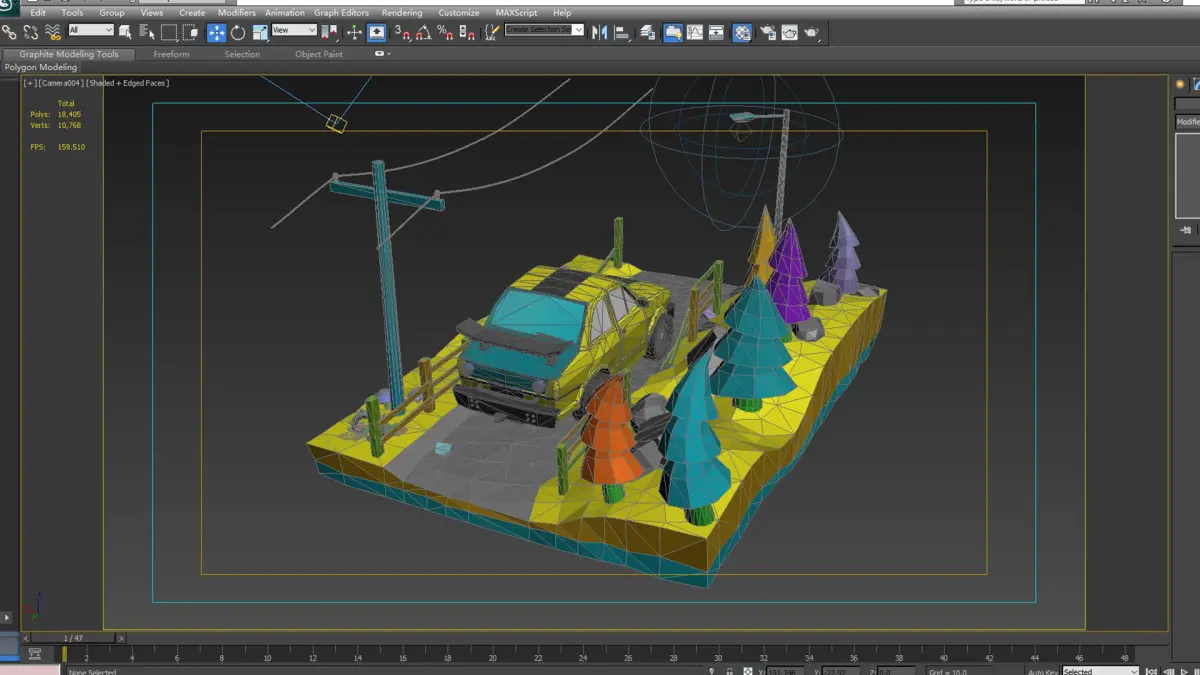Open the Curve Editor icon
Viewport: 1200px width, 675px height.
(x=695, y=33)
